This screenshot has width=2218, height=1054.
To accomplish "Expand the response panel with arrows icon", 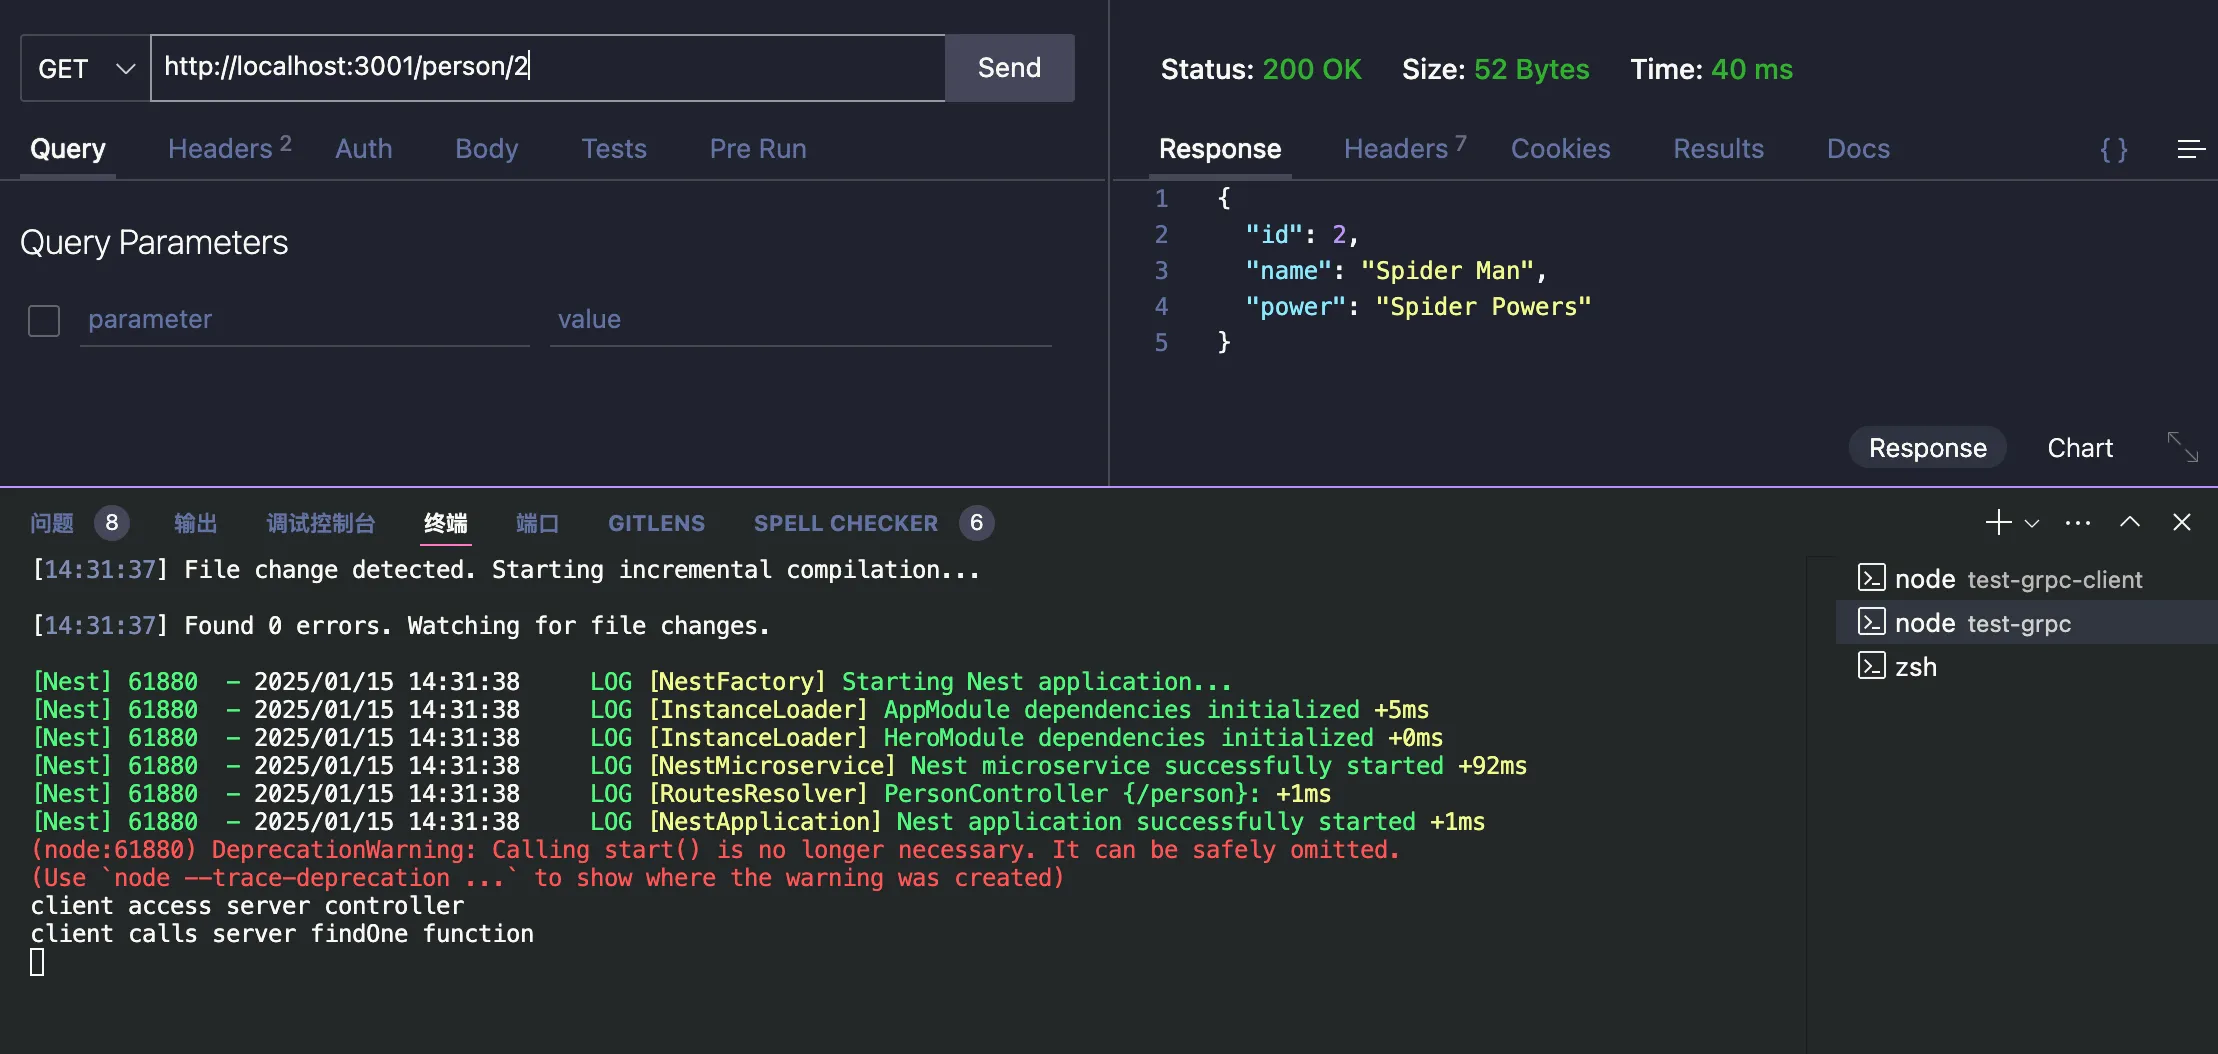I will [2182, 447].
